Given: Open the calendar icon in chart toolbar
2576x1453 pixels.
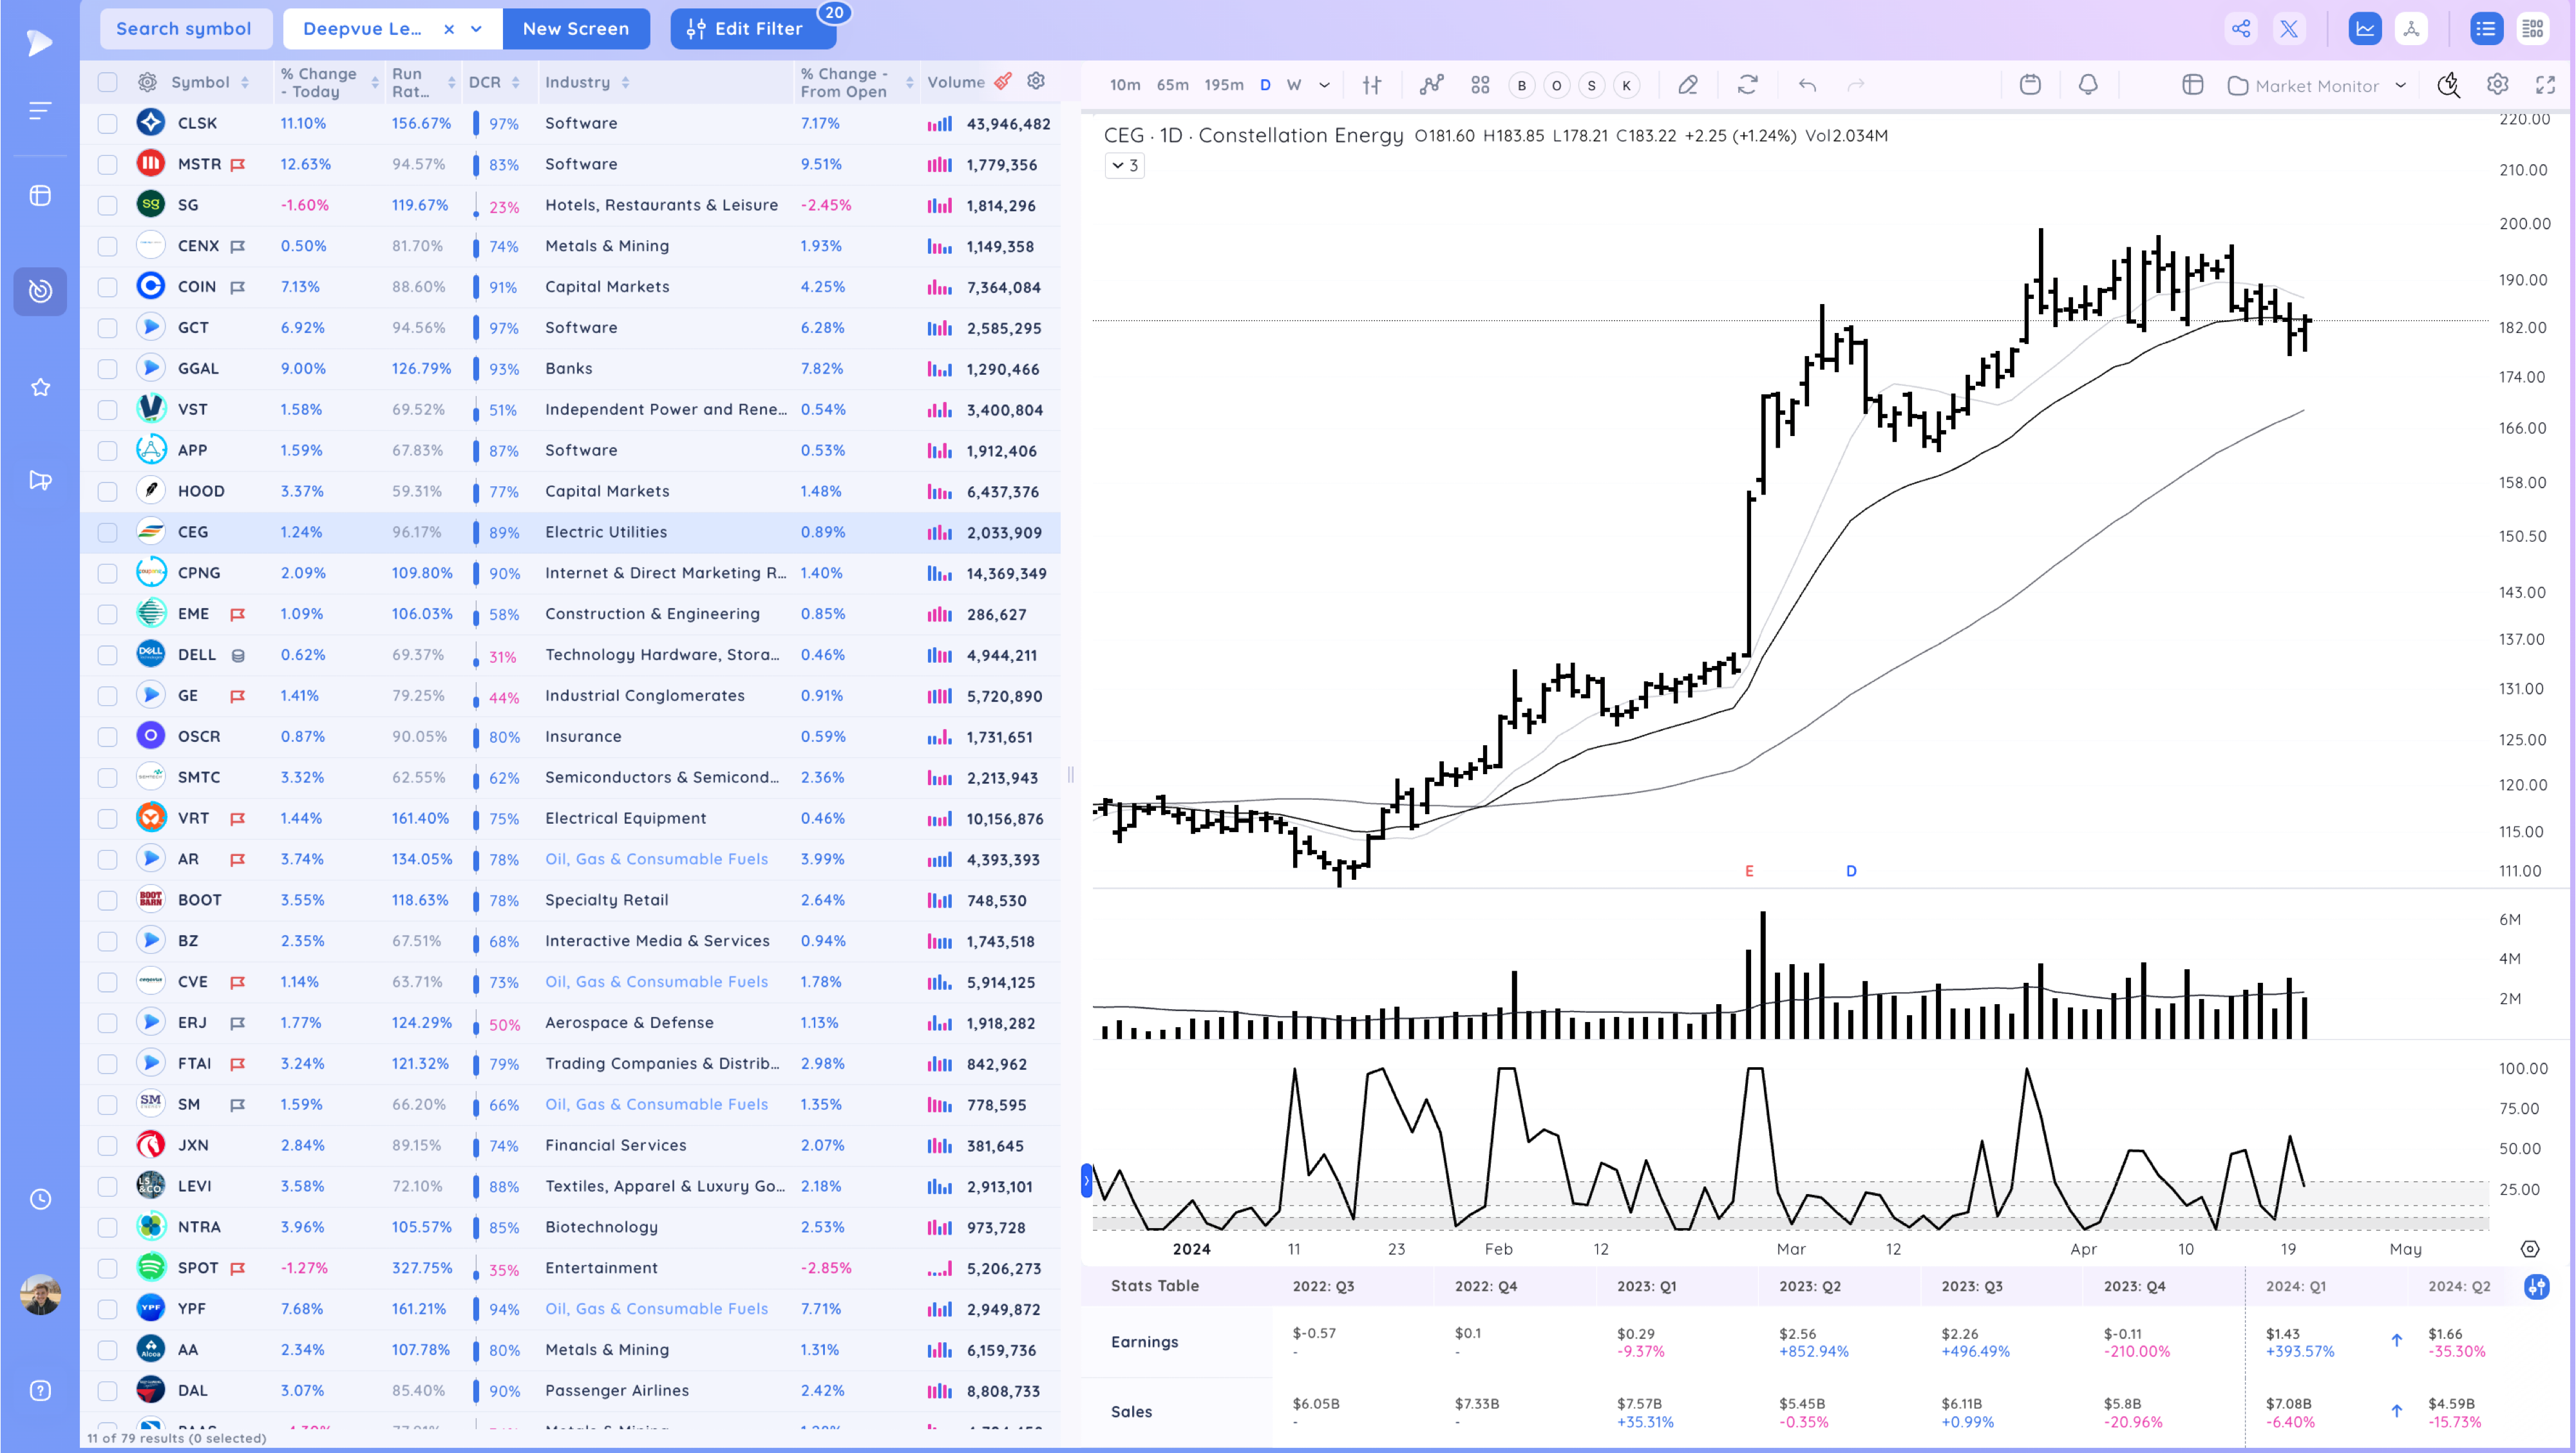Looking at the screenshot, I should point(2030,85).
